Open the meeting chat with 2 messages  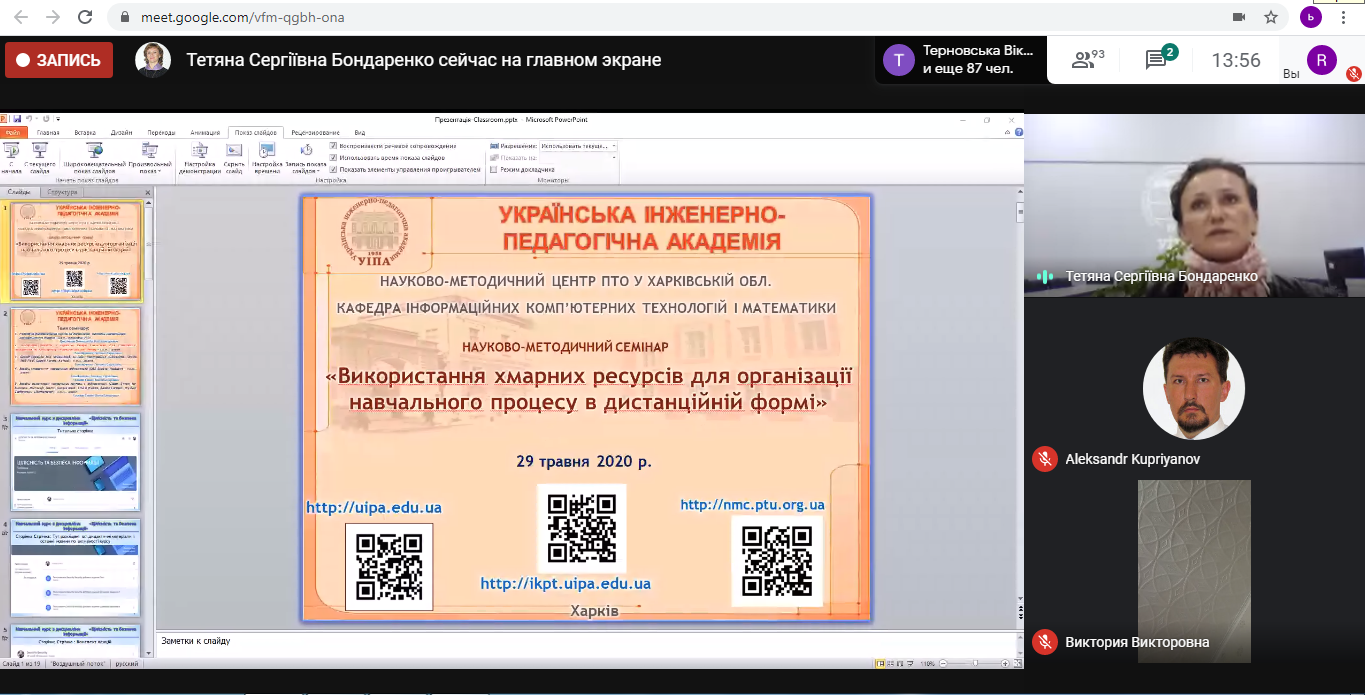[x=1160, y=60]
